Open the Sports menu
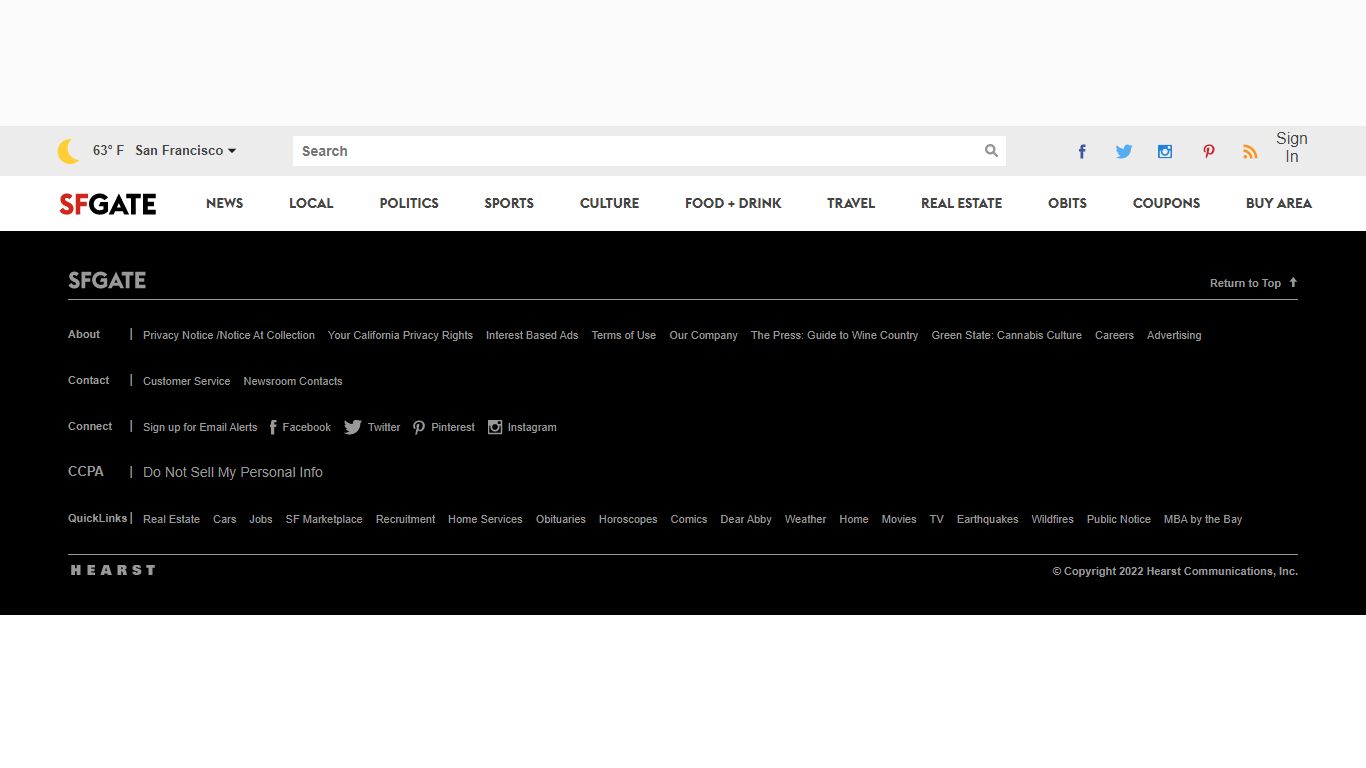1366x768 pixels. [509, 203]
